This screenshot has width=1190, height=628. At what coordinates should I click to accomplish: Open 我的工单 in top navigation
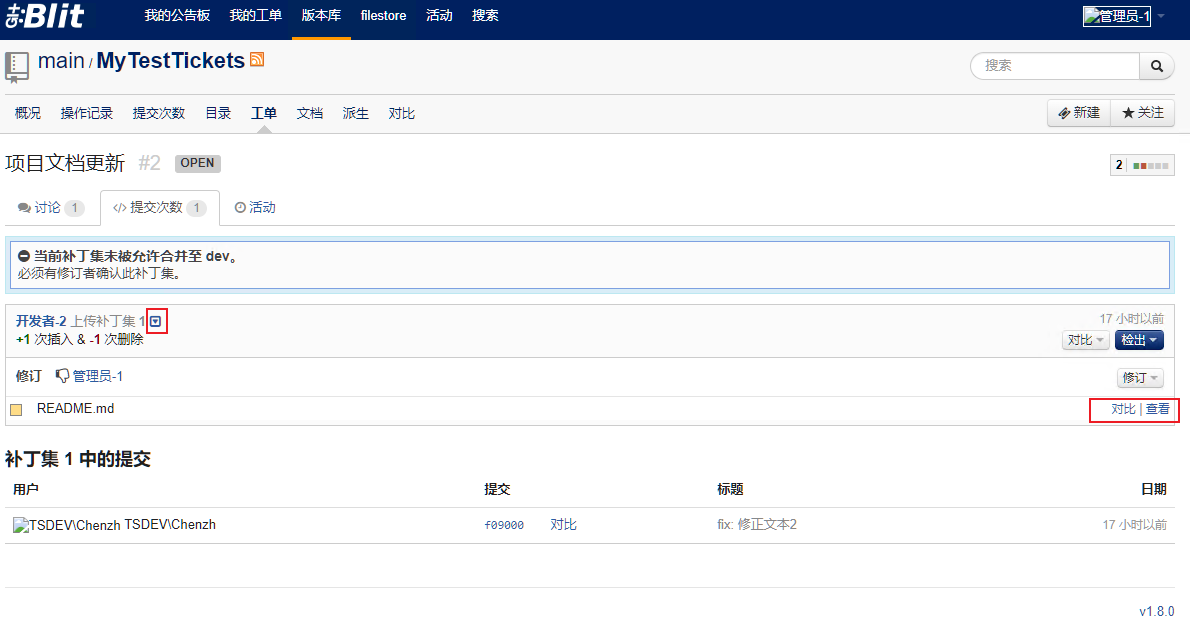click(x=256, y=15)
